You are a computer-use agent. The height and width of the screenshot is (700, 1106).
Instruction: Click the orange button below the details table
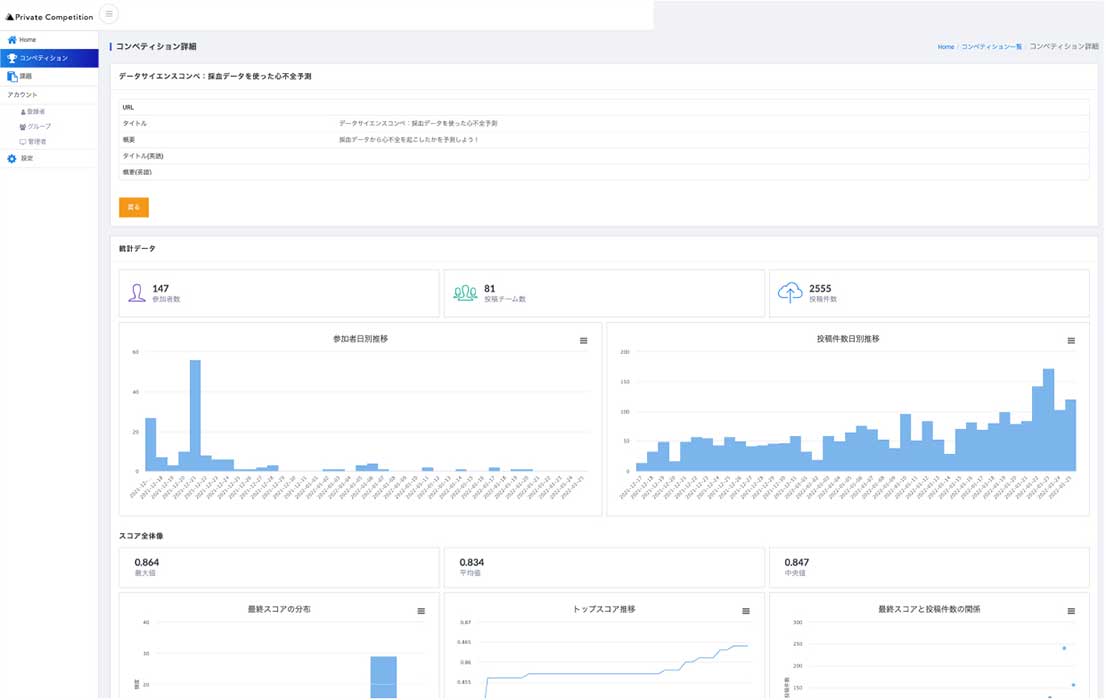[134, 207]
